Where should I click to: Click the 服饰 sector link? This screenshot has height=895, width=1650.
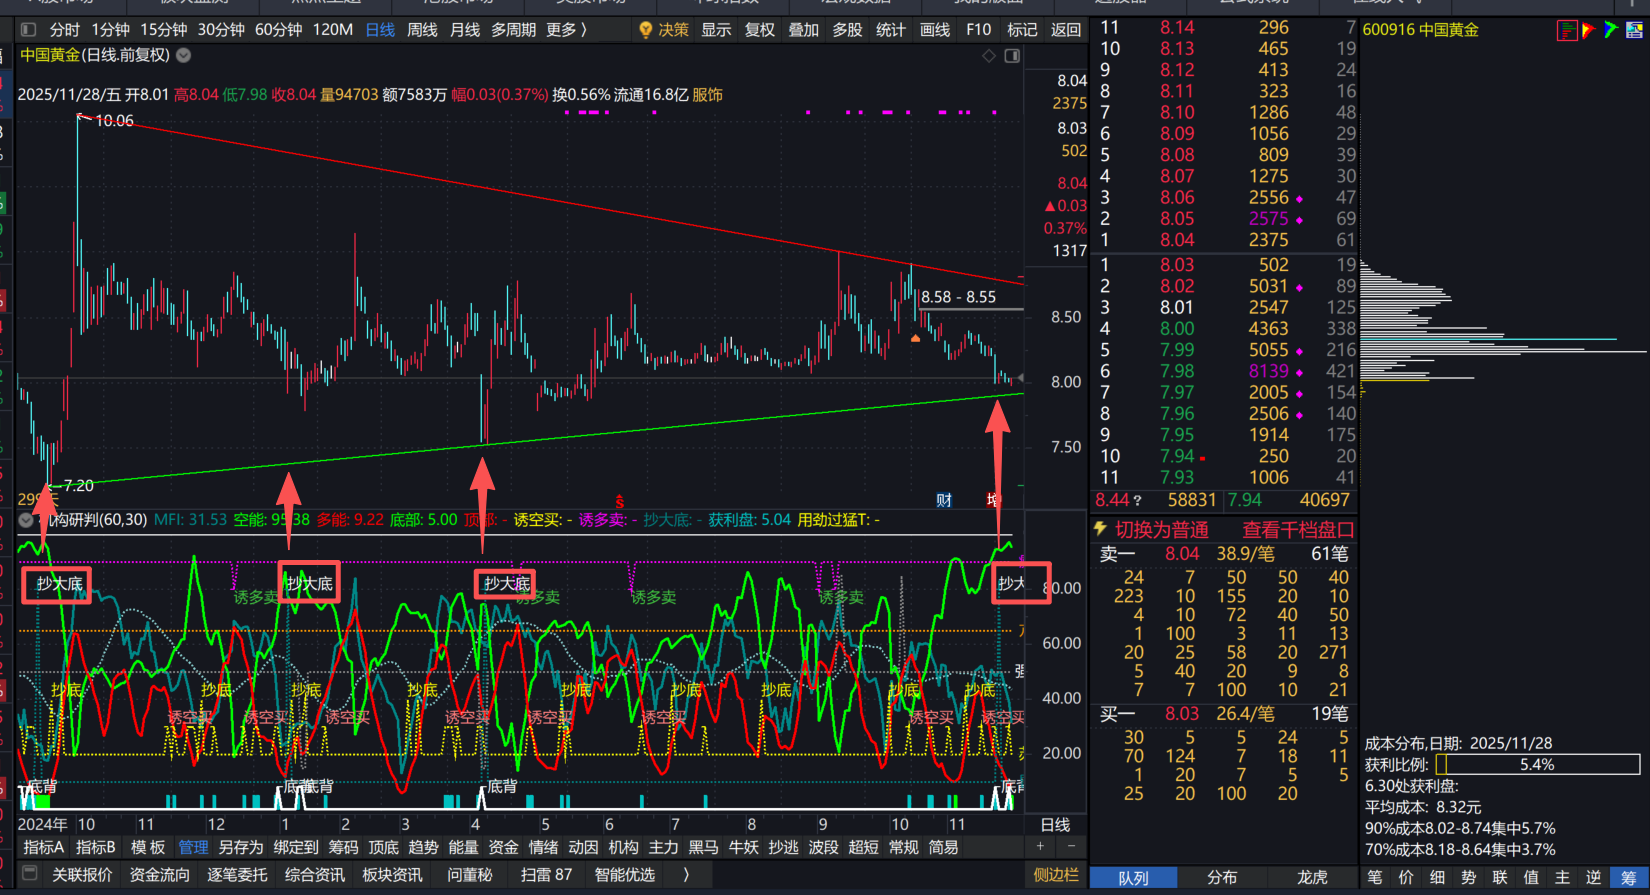click(707, 95)
